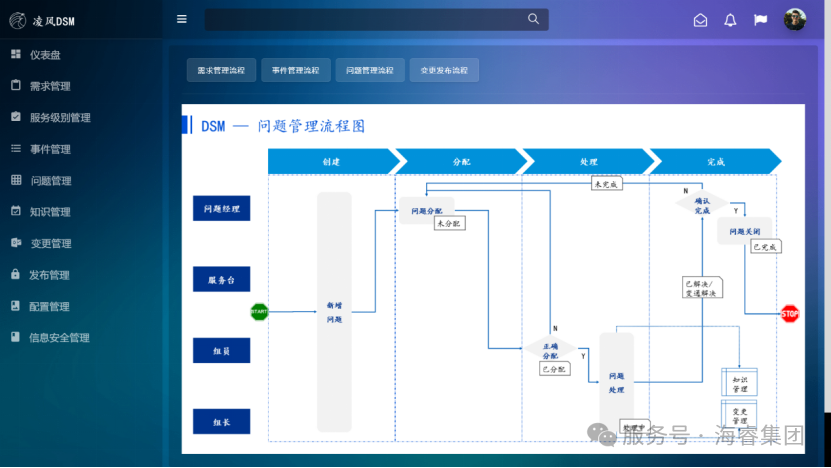
Task: Click the 发布管理 lock icon
Action: pyautogui.click(x=15, y=274)
